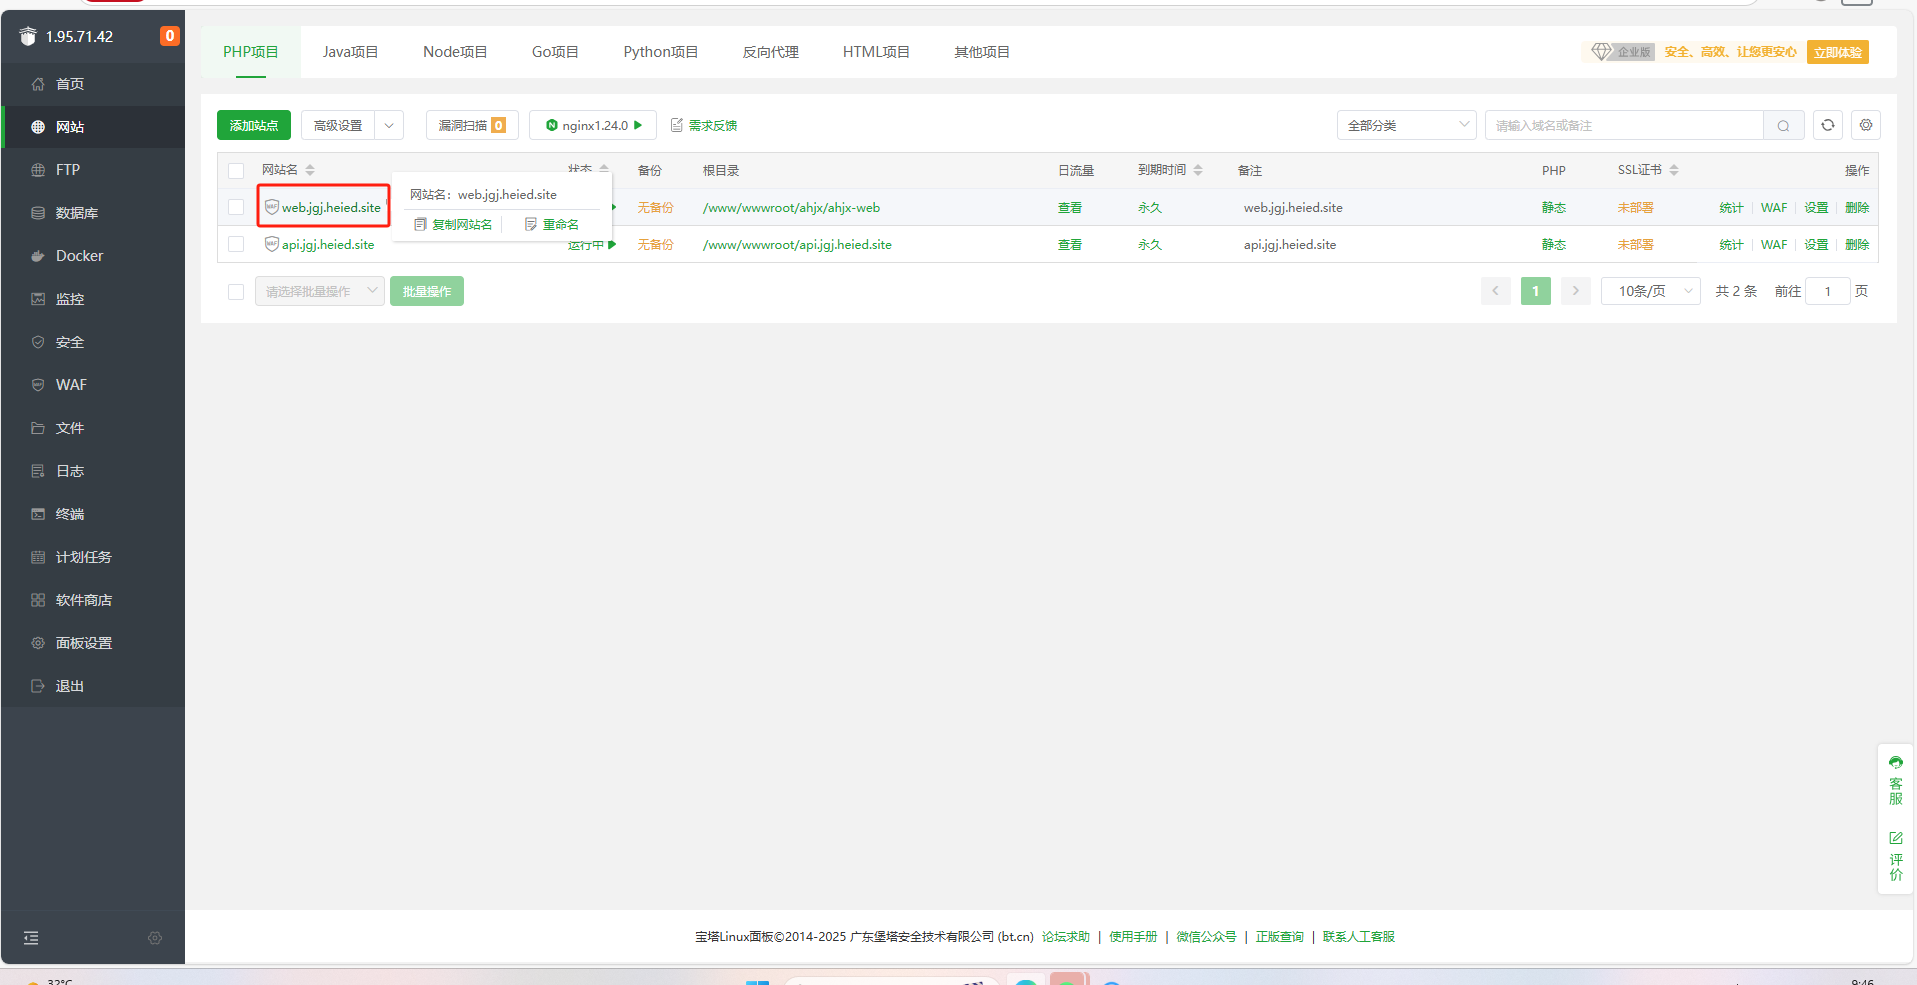Click the terminal icon beside 终端
This screenshot has height=985, width=1917.
(x=38, y=514)
